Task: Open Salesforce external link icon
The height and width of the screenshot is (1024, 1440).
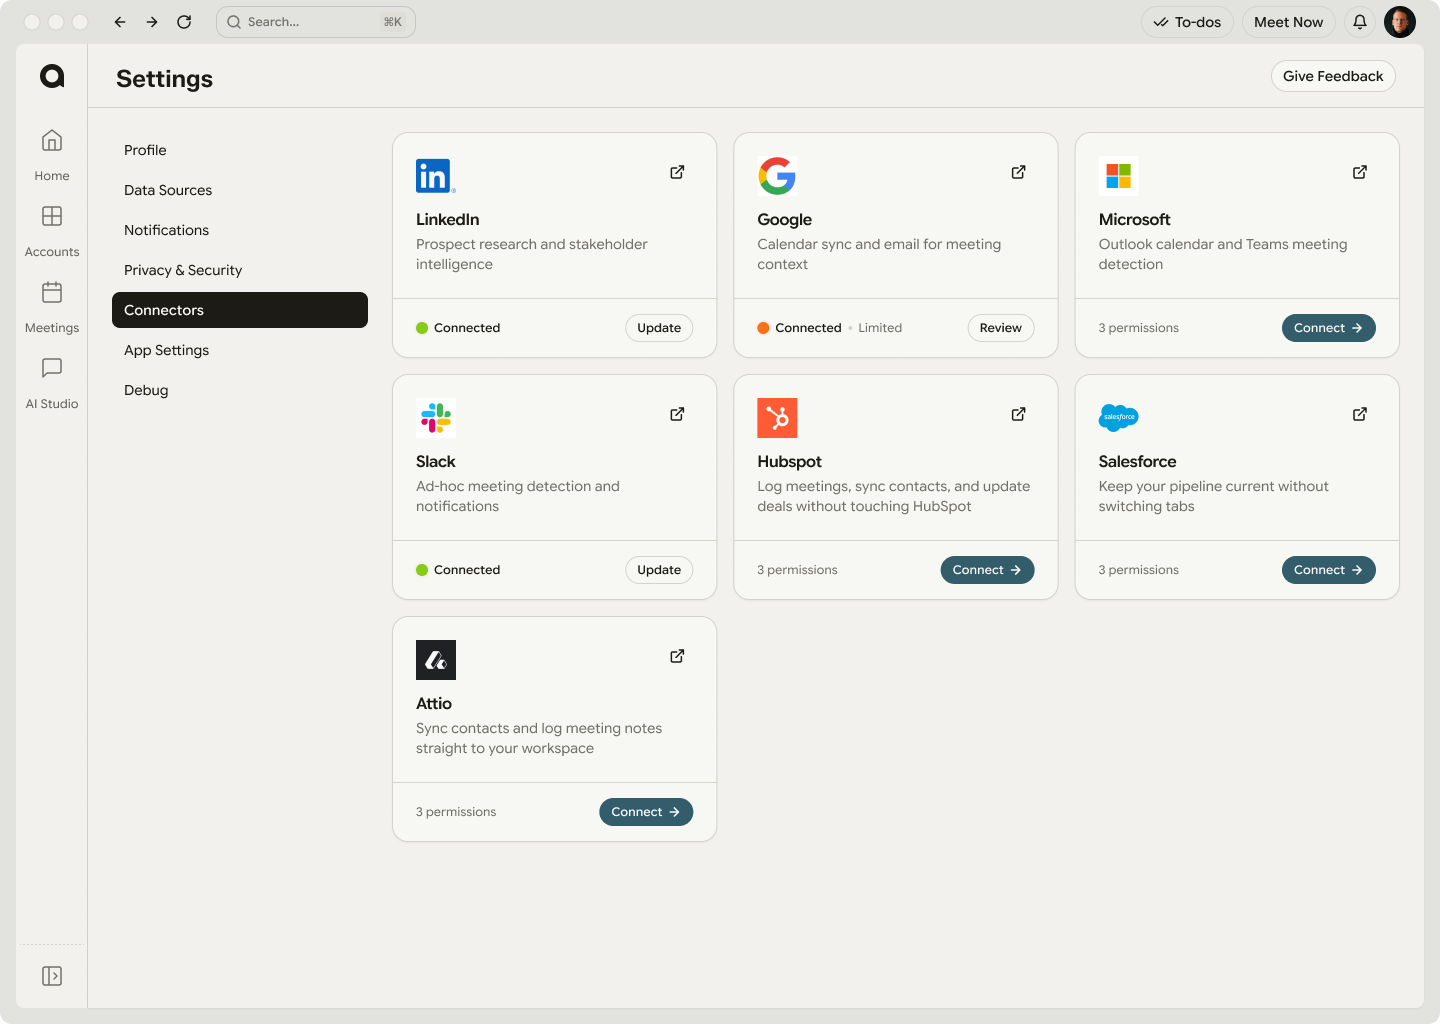Action: 1360,414
